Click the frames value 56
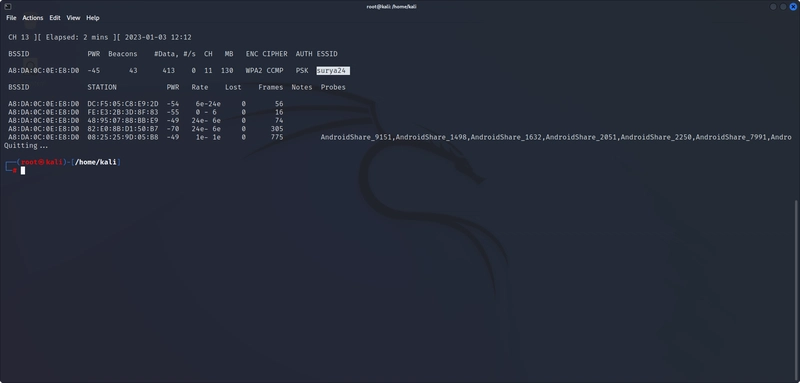This screenshot has height=383, width=800. pos(279,104)
